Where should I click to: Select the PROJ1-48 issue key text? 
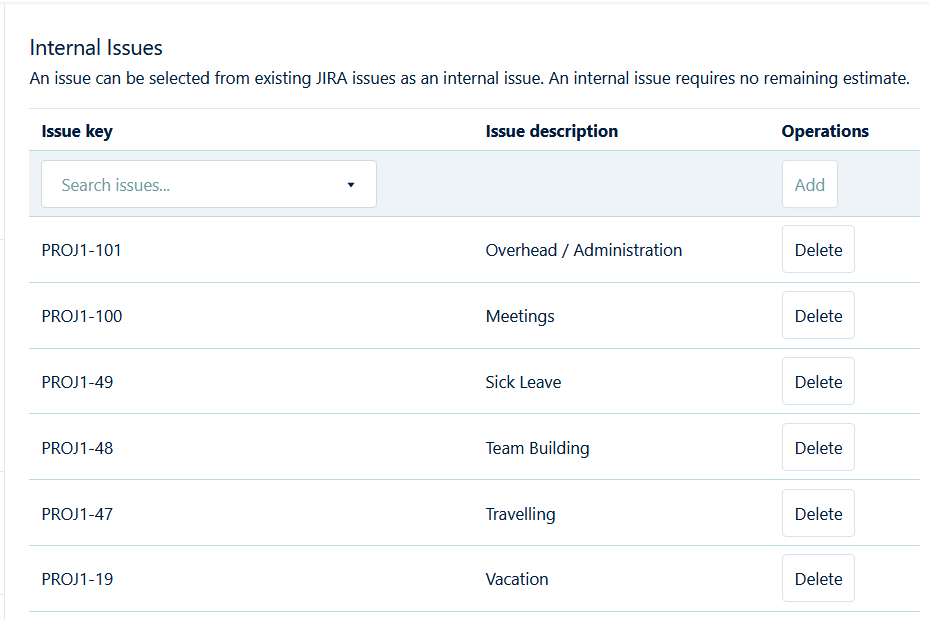point(77,448)
